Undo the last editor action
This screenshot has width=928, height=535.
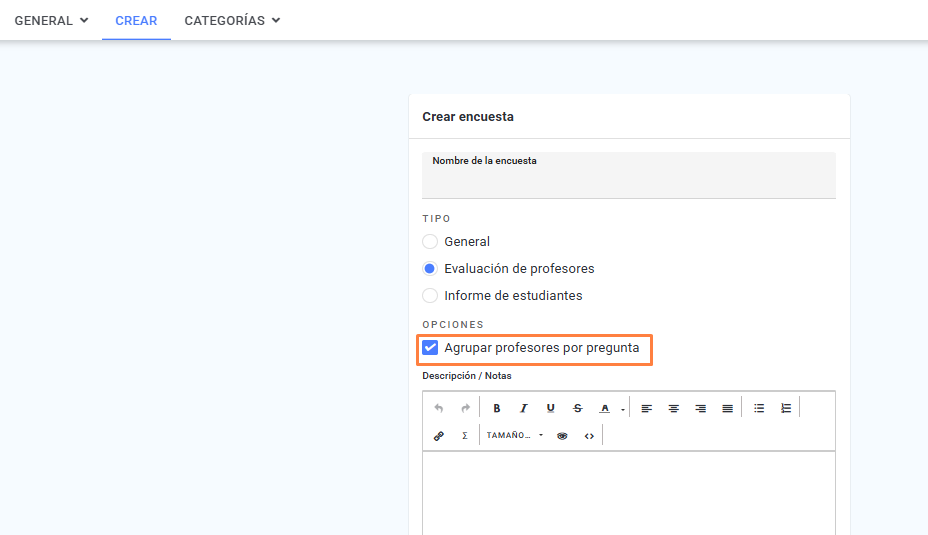[x=439, y=408]
